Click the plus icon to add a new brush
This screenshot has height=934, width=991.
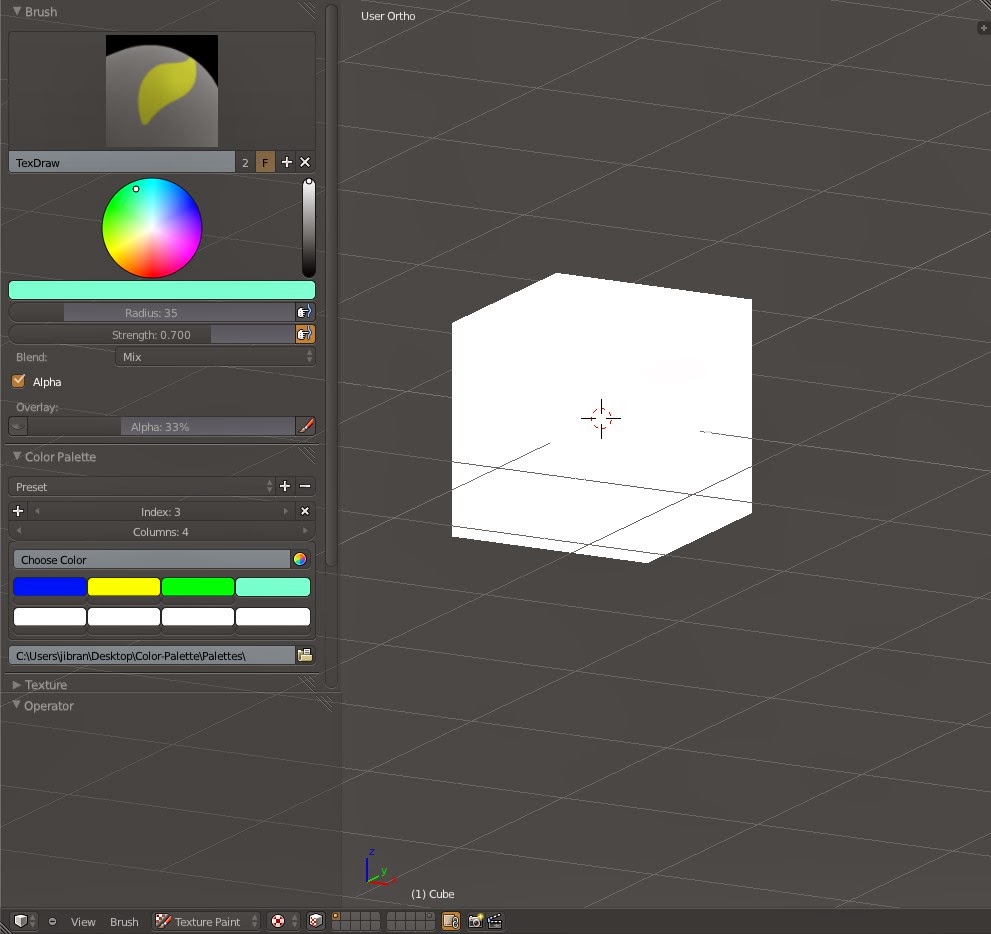point(286,161)
